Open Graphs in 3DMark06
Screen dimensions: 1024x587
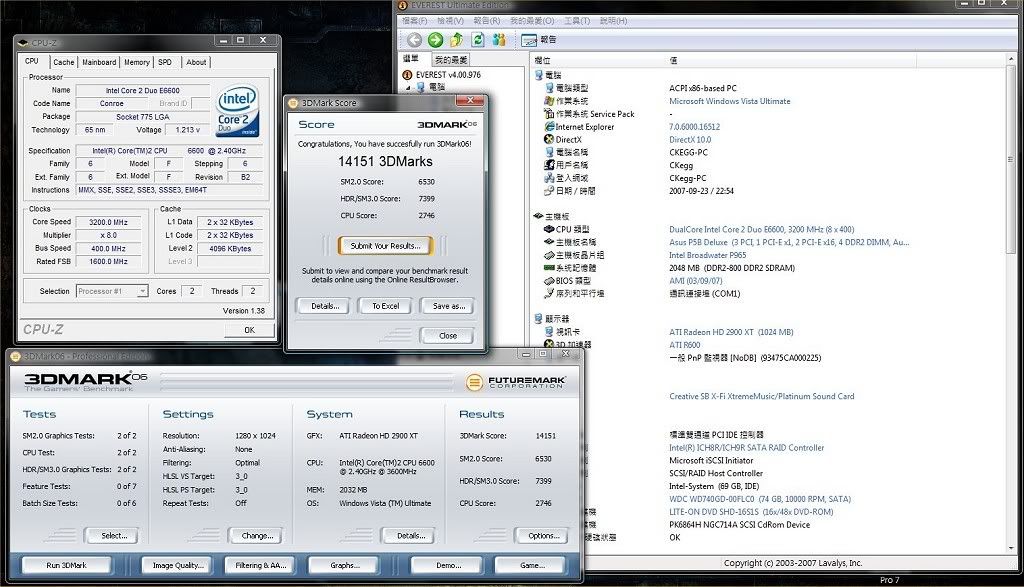coord(344,565)
